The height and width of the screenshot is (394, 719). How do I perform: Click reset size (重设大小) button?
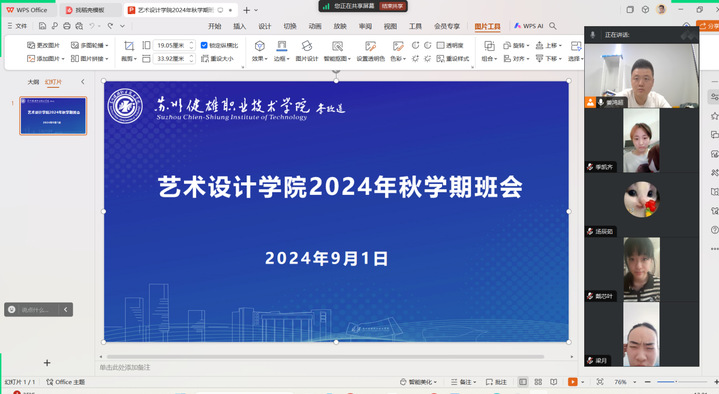pyautogui.click(x=217, y=59)
